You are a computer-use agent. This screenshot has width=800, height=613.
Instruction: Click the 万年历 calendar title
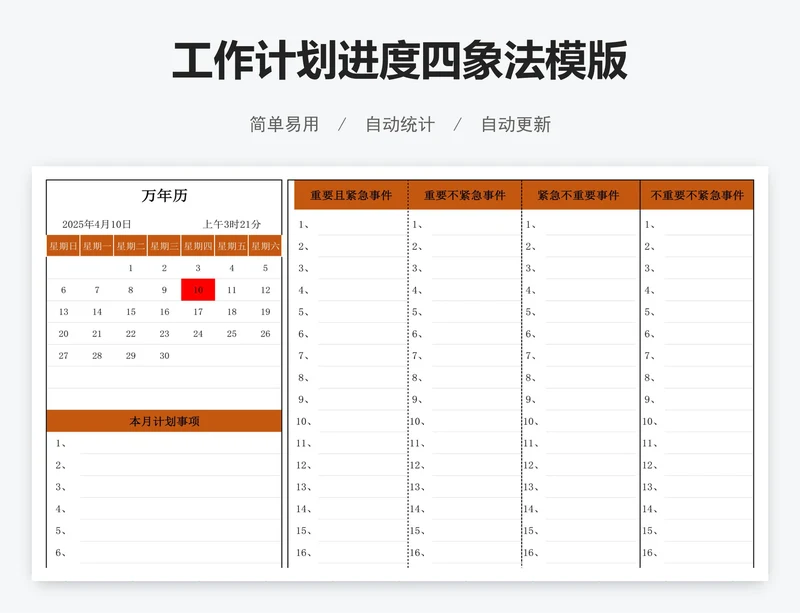[x=164, y=196]
